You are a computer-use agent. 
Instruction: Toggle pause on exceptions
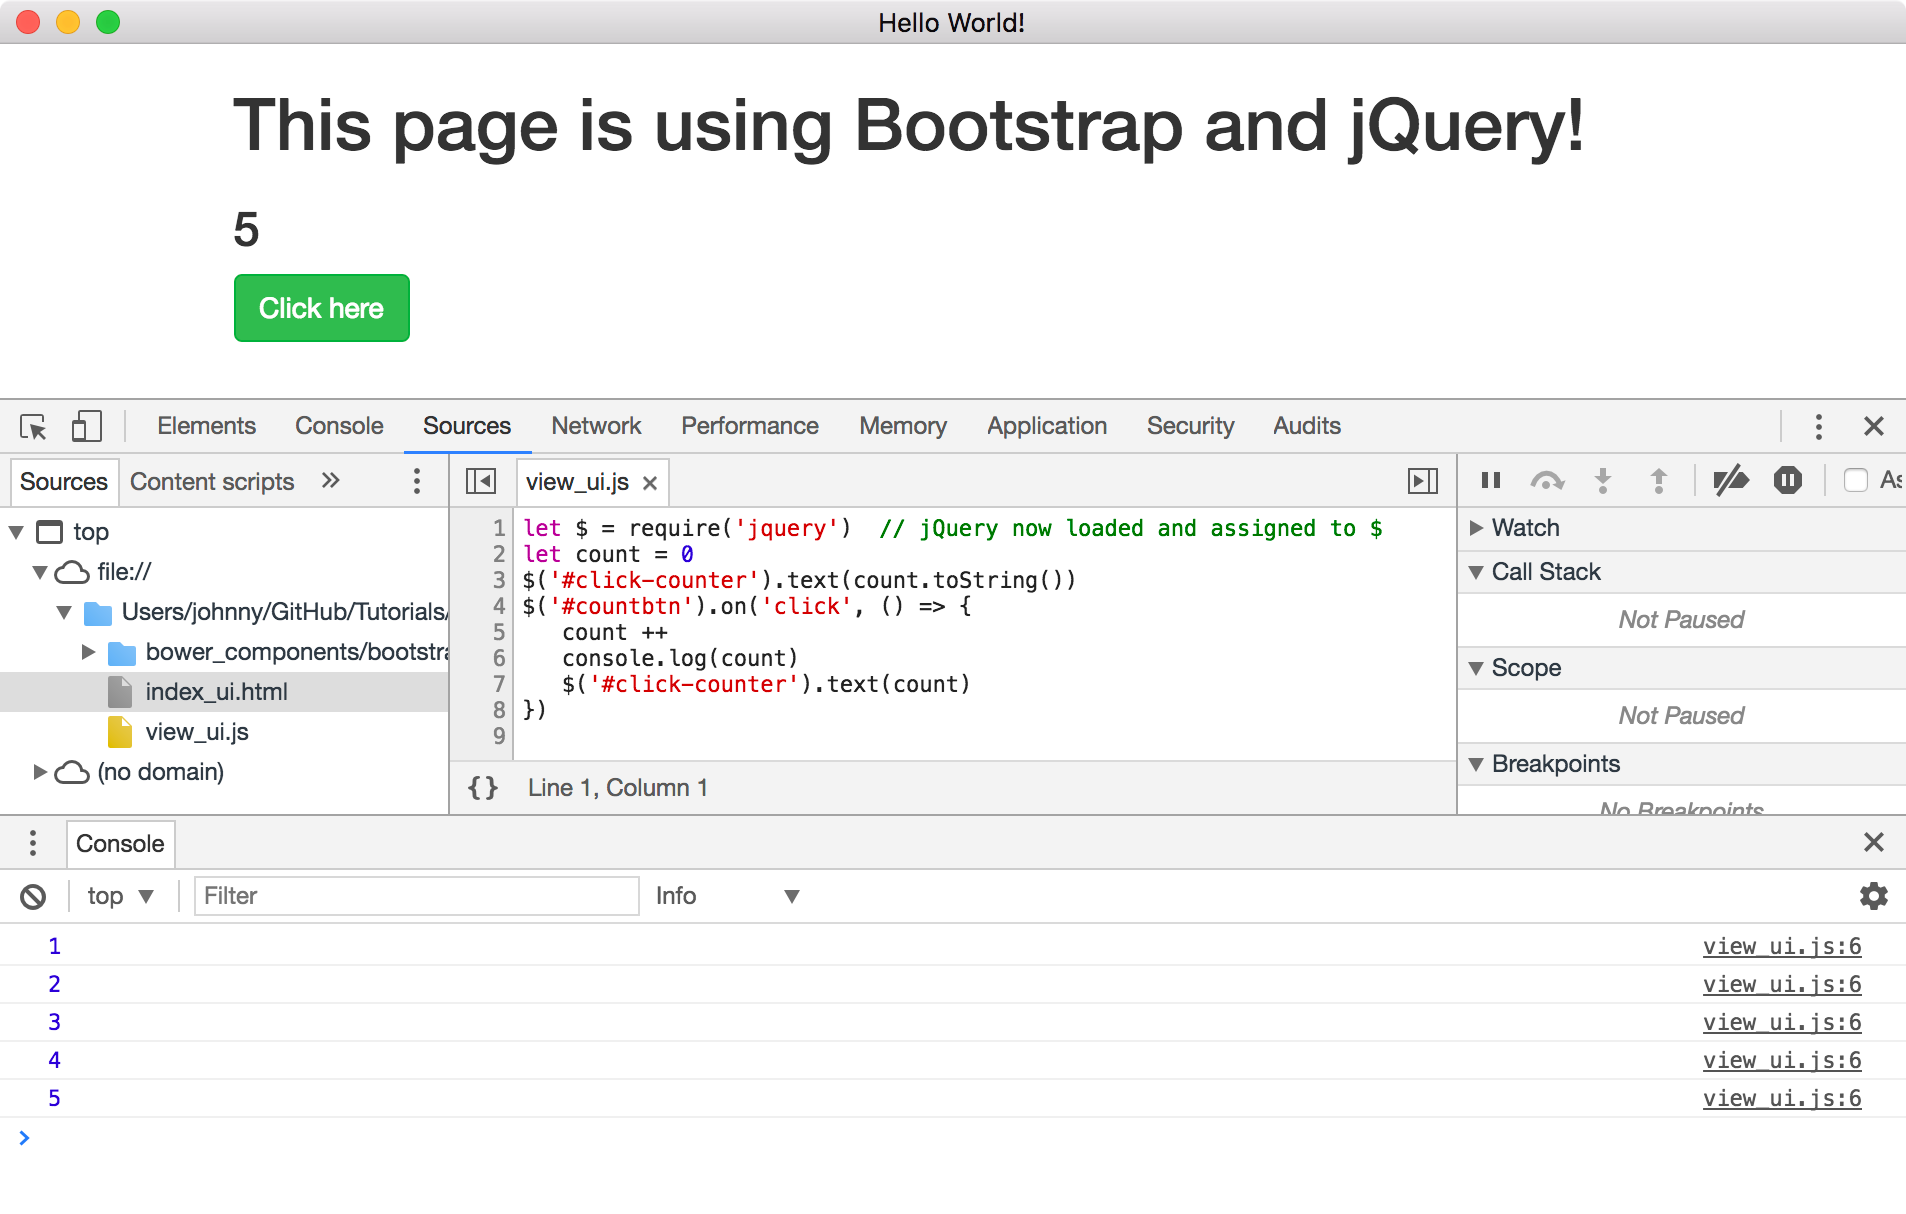tap(1788, 481)
